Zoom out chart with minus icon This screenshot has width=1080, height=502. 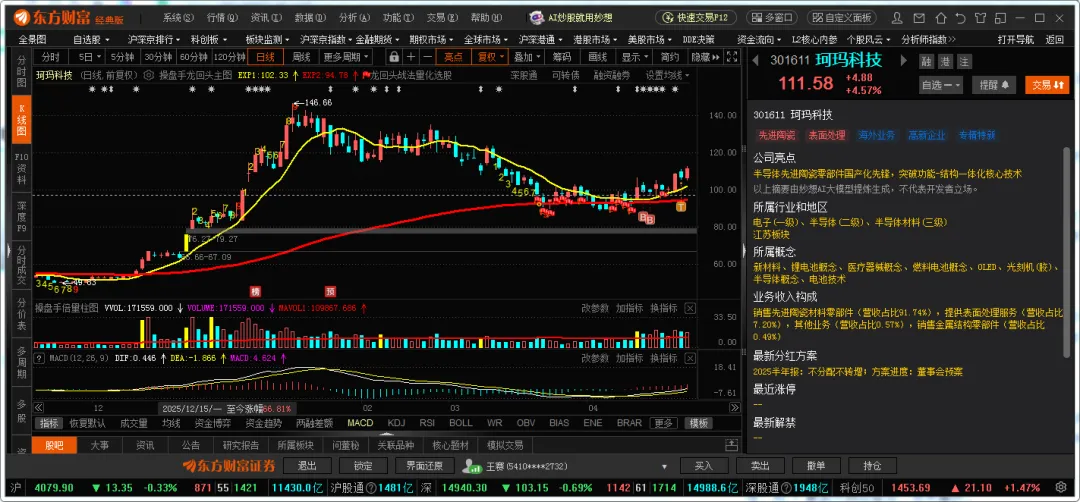click(428, 56)
